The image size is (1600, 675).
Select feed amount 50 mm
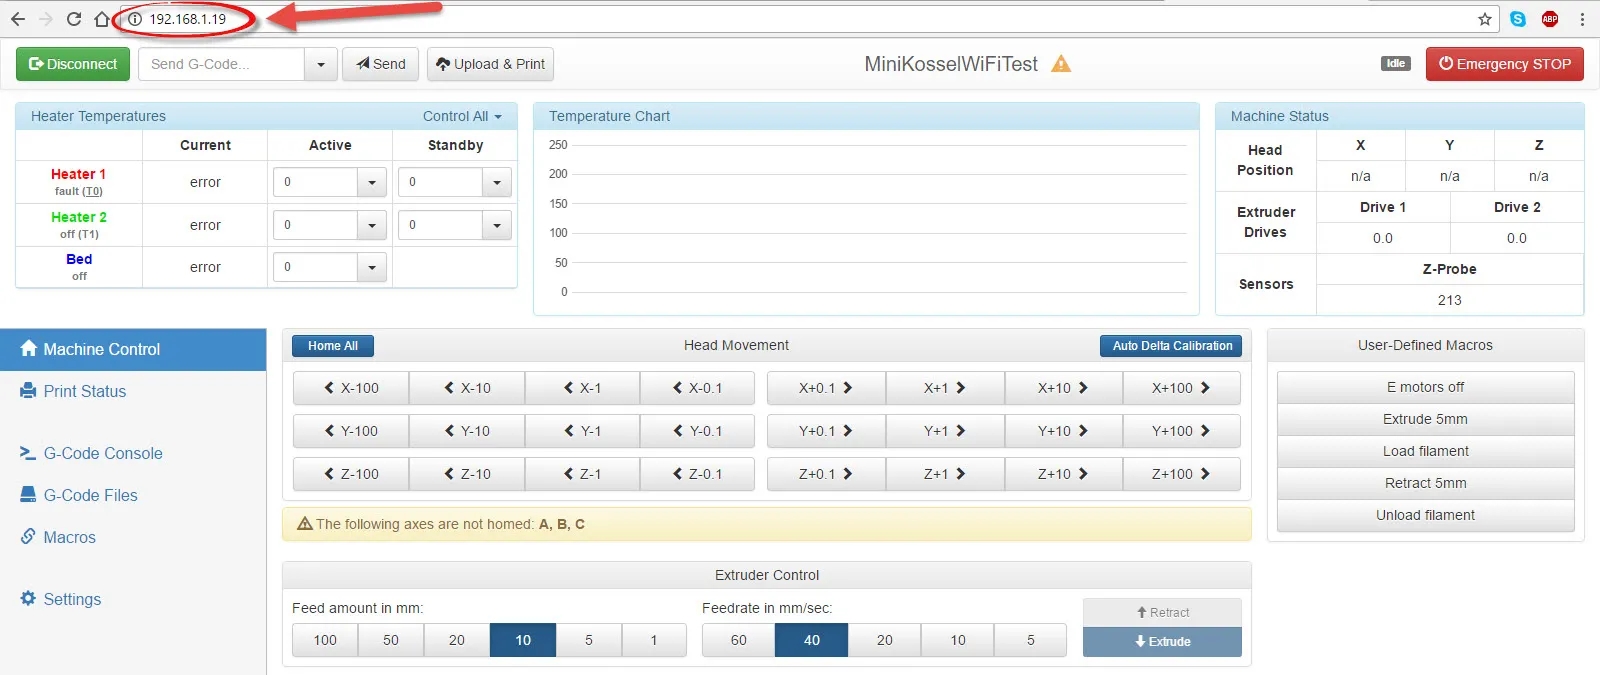[x=390, y=640]
